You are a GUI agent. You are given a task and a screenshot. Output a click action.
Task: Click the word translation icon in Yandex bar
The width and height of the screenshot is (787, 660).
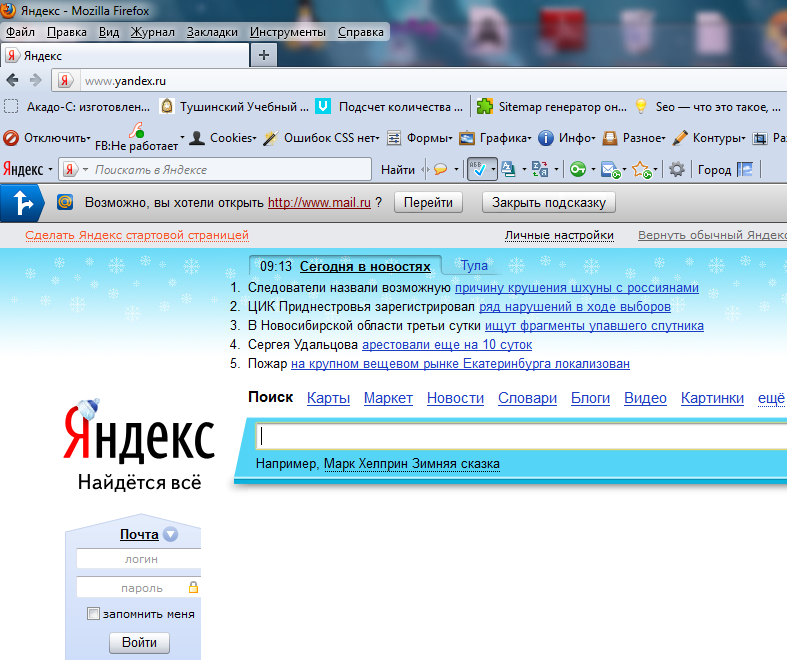pyautogui.click(x=540, y=170)
